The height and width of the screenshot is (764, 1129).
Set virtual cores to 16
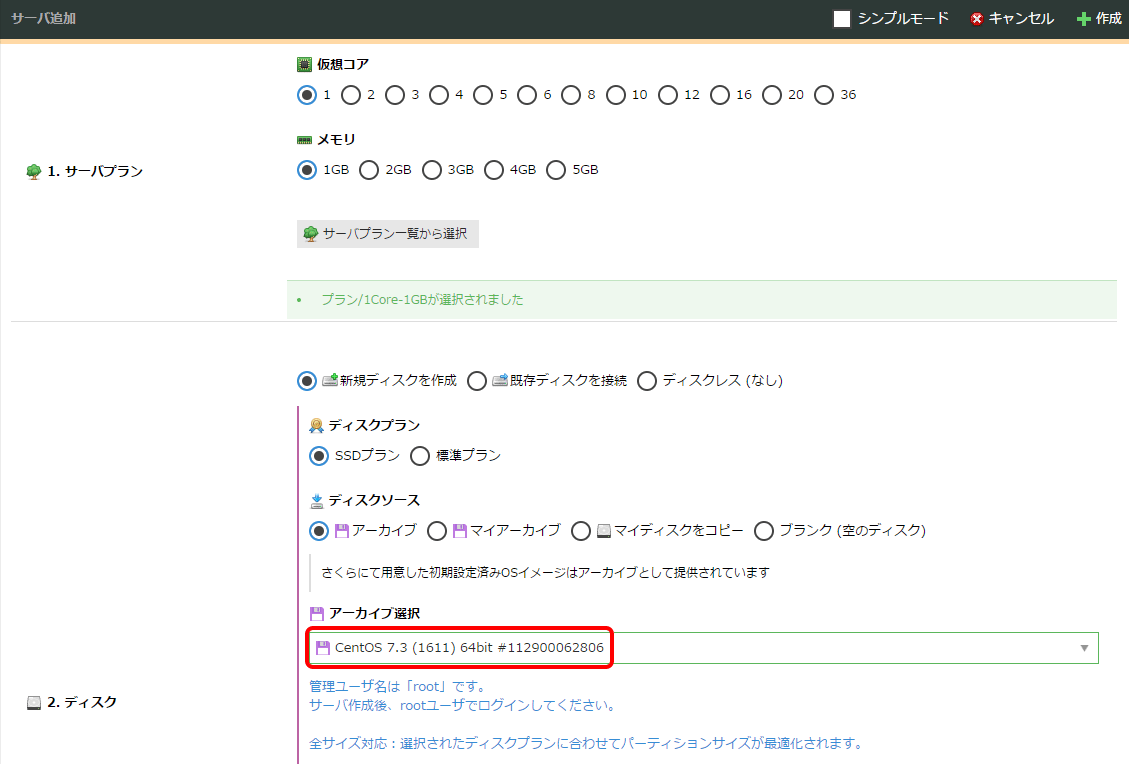(719, 95)
